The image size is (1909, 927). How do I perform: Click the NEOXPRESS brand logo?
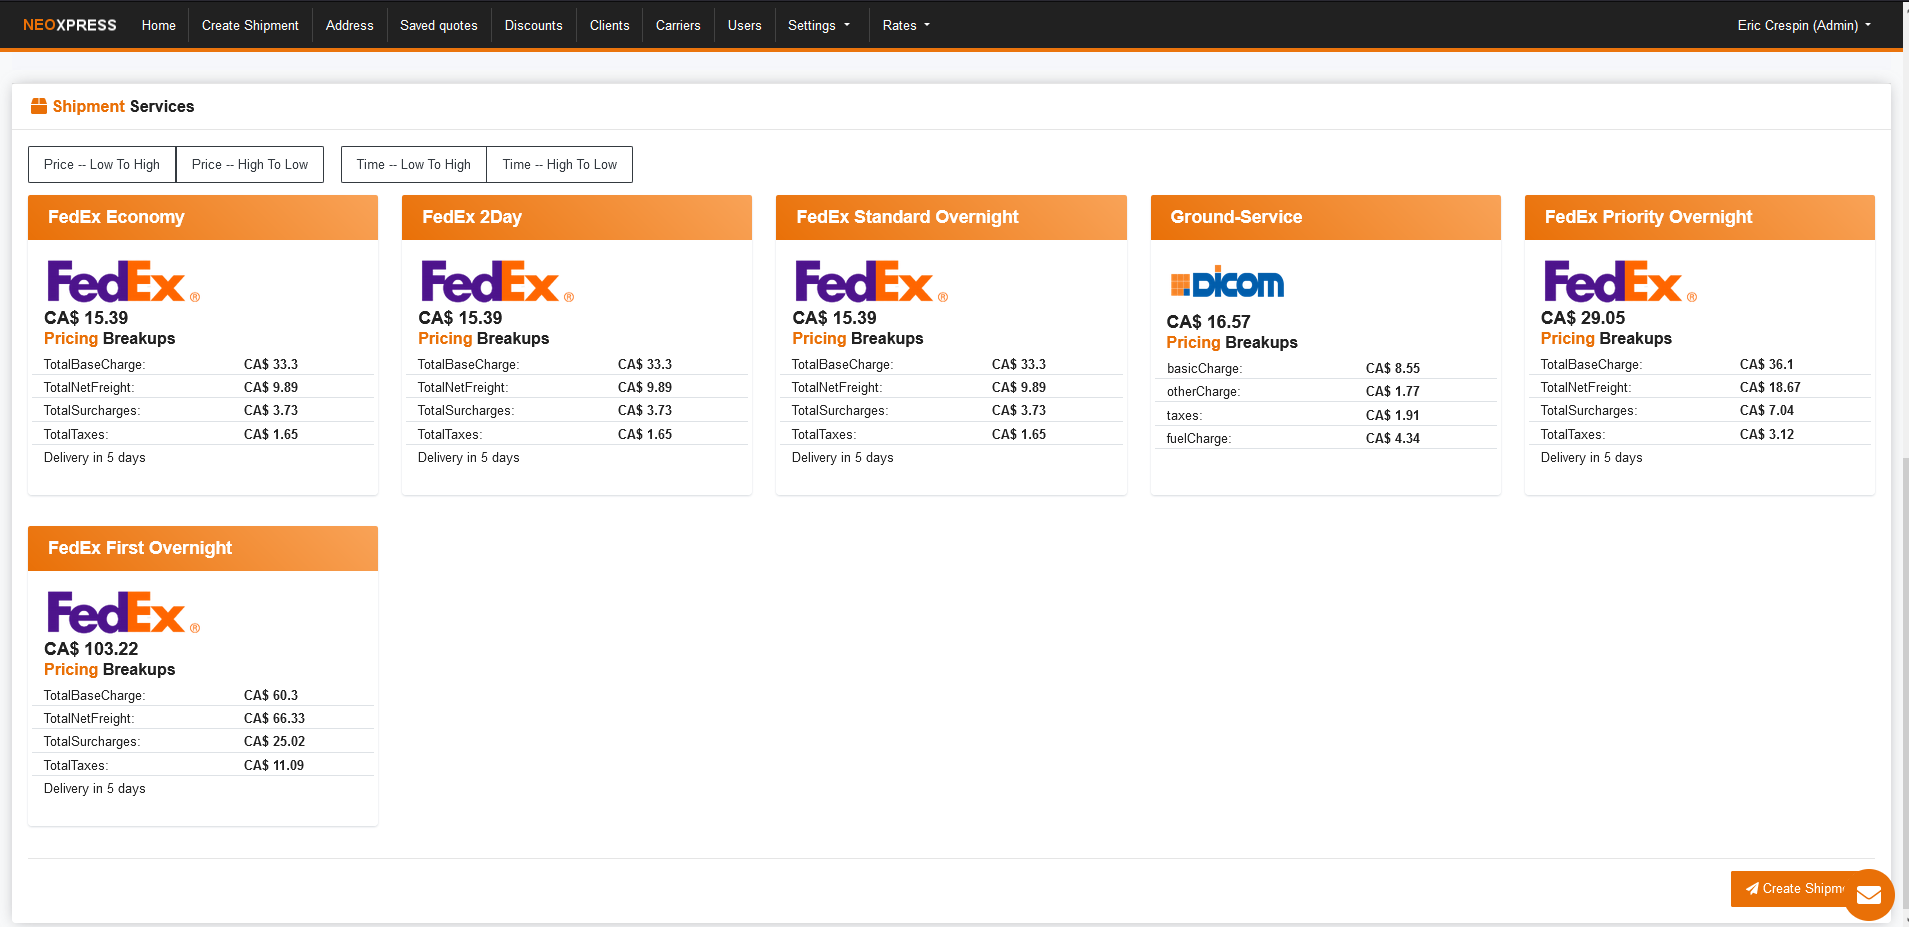coord(69,25)
